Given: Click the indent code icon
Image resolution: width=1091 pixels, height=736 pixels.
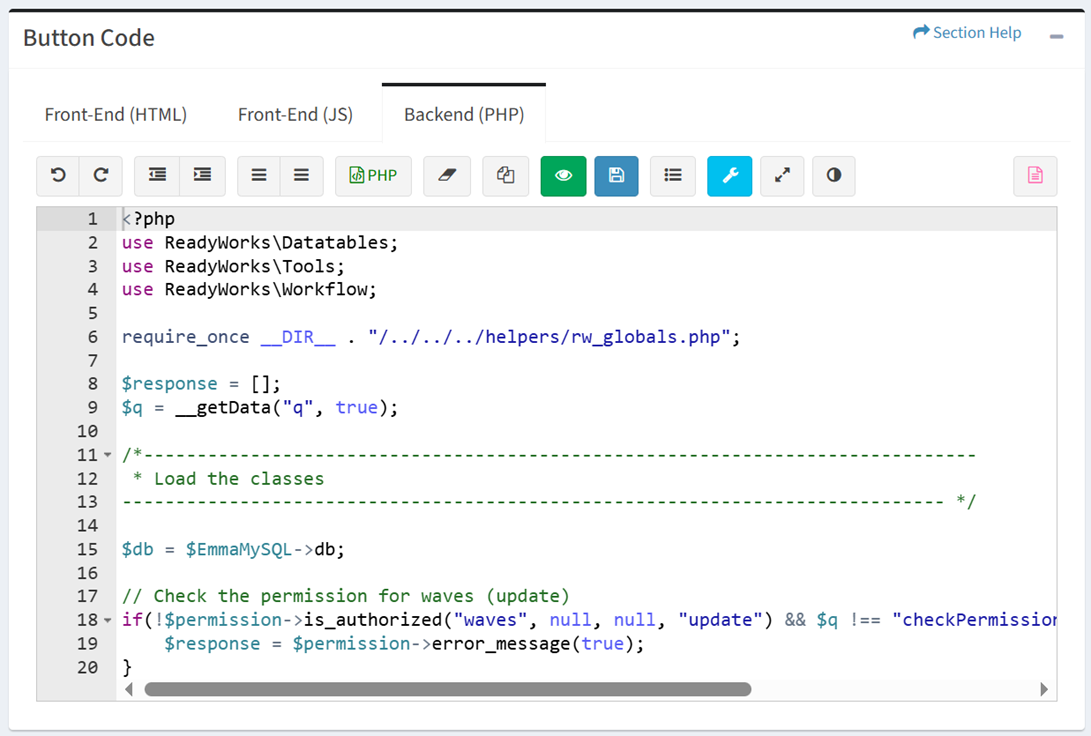Looking at the screenshot, I should pos(202,175).
